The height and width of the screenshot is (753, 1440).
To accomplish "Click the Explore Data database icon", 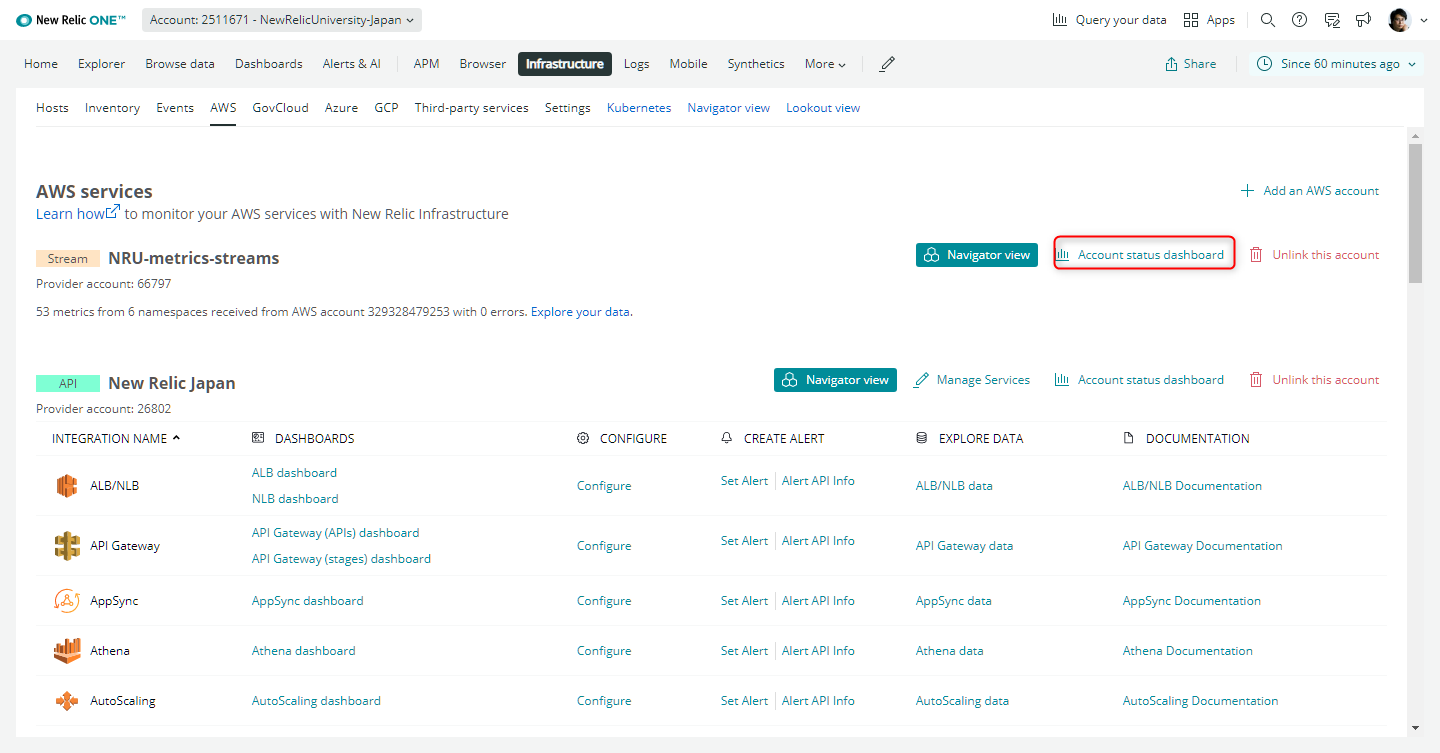I will (x=922, y=438).
